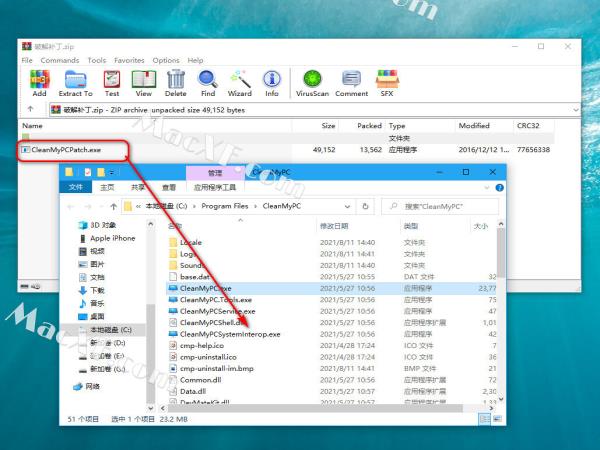Switch to the 查看 ribbon tab
Image resolution: width=600 pixels, height=450 pixels.
169,187
